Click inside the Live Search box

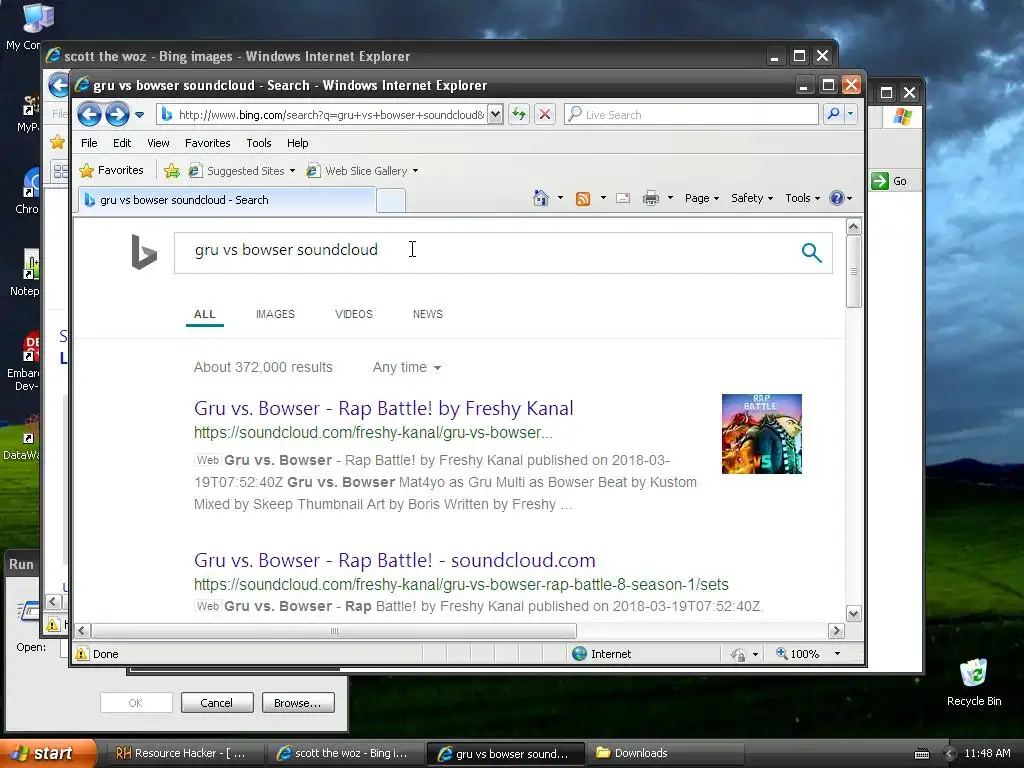pos(692,114)
